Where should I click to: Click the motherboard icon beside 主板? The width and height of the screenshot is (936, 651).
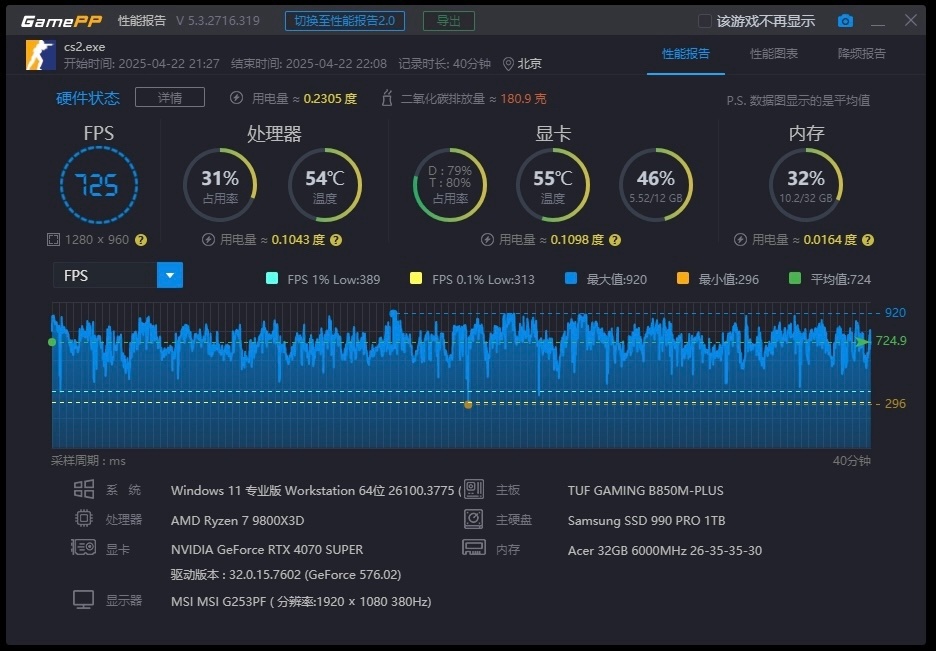tap(474, 489)
